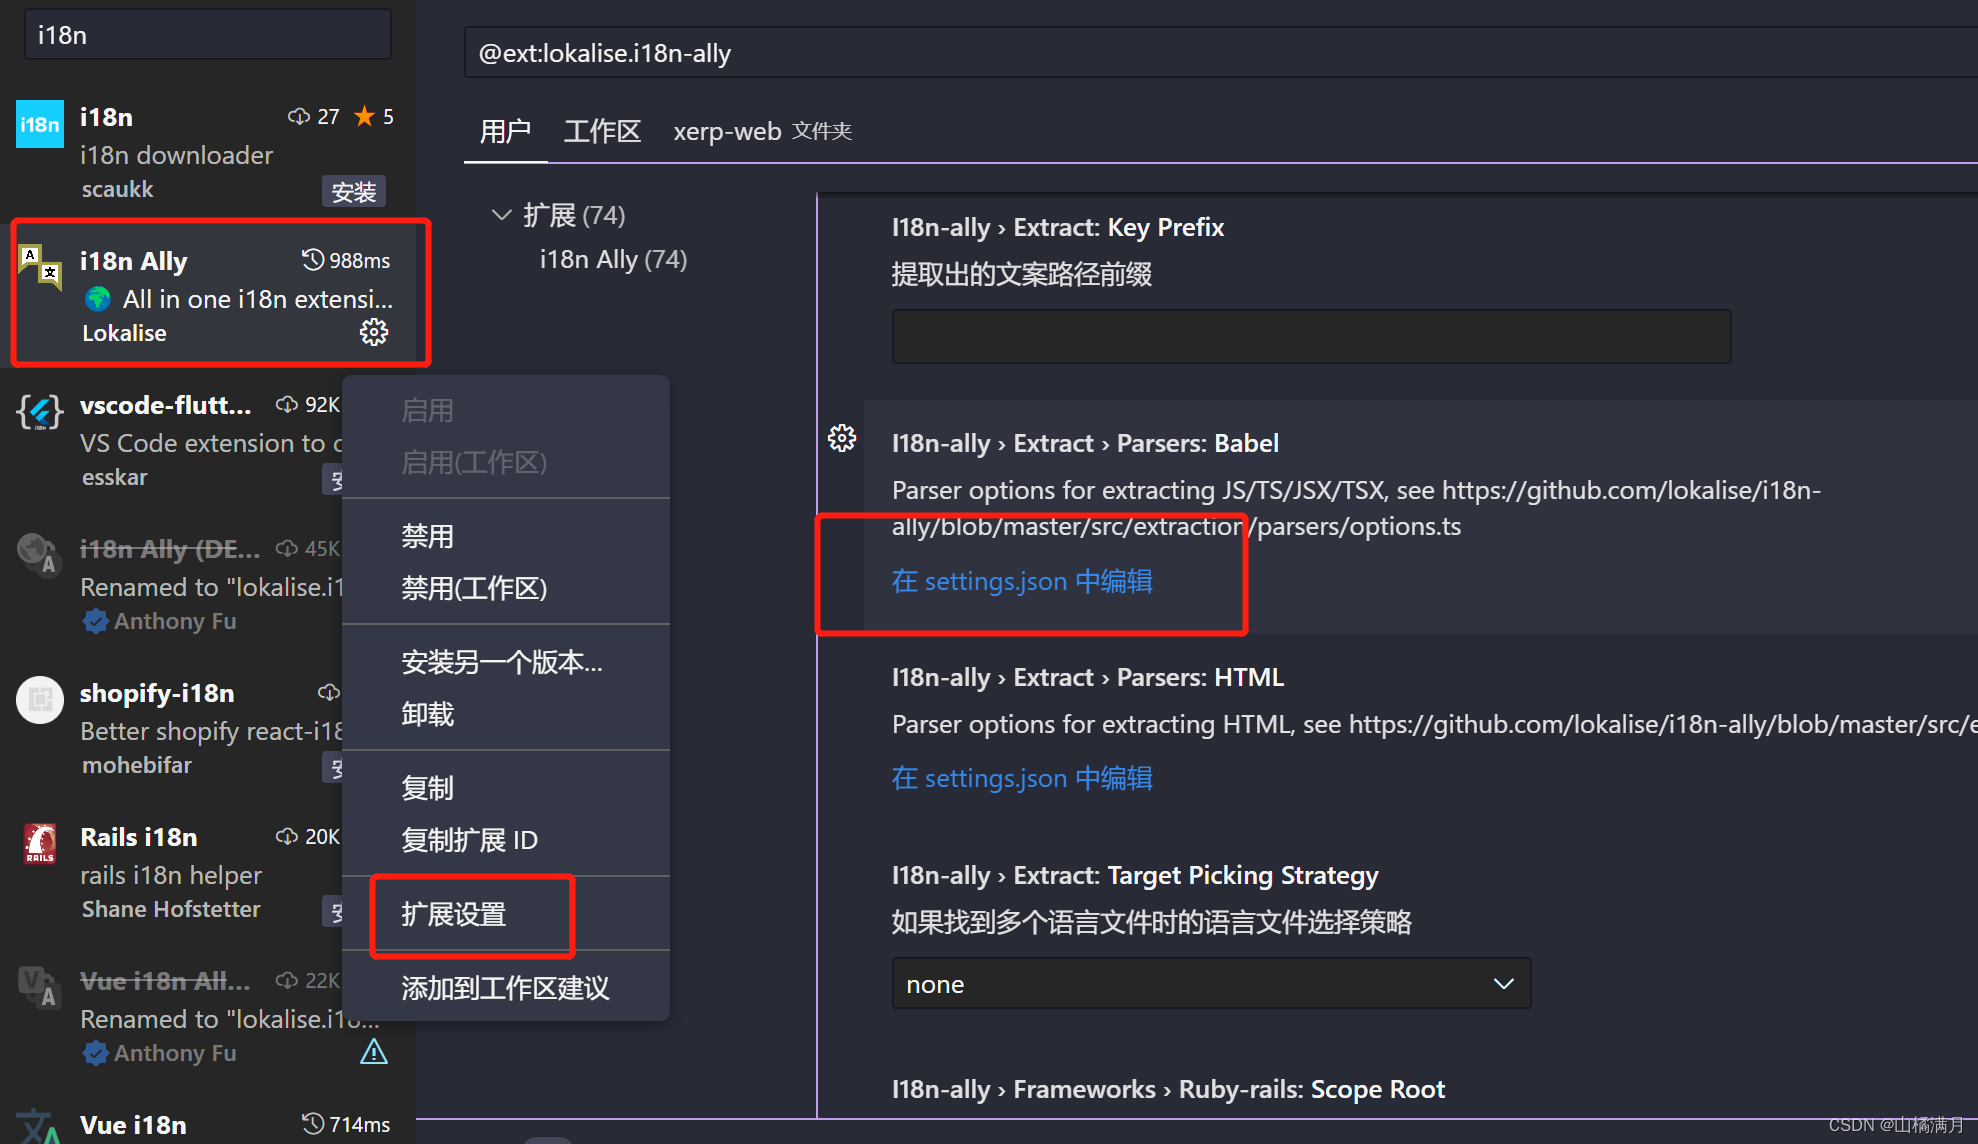Click the Rails i18n ruby icon
Image resolution: width=1978 pixels, height=1144 pixels.
click(x=40, y=844)
